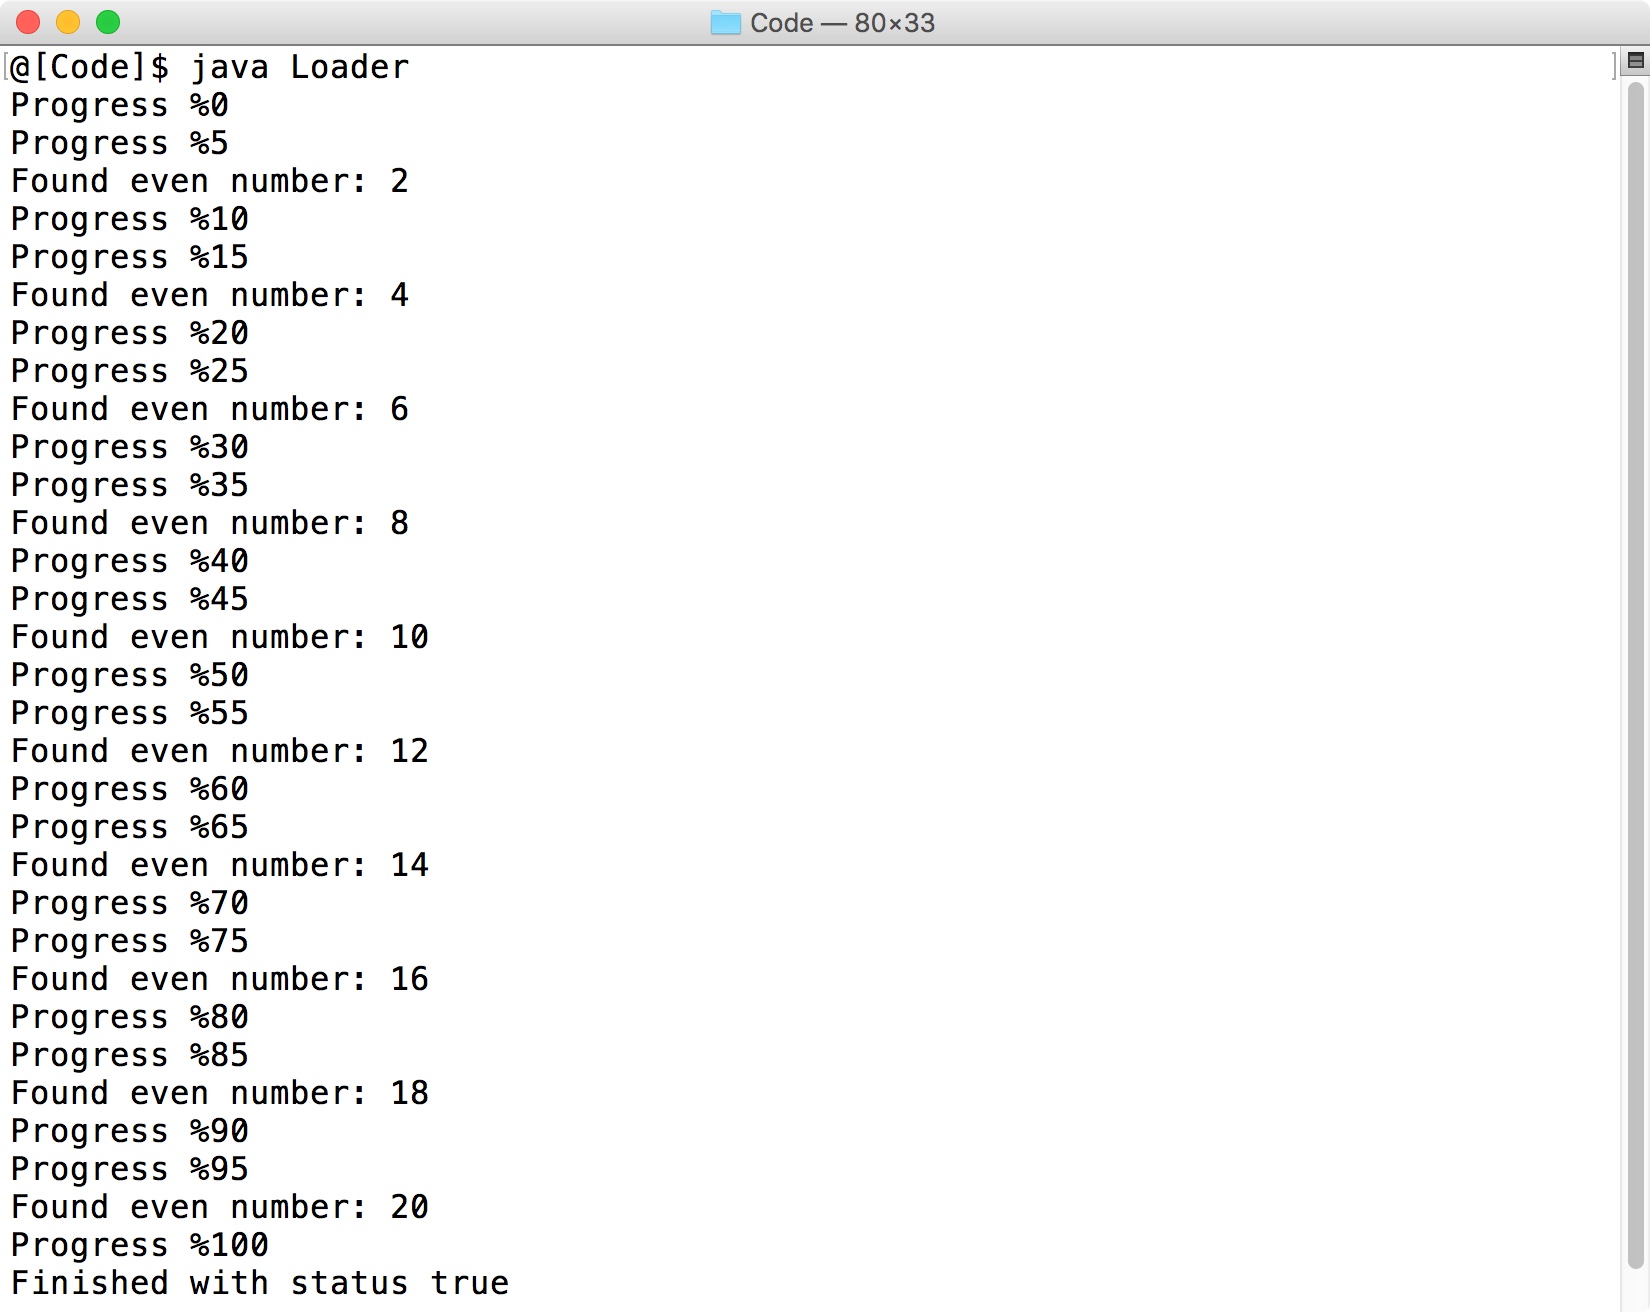Click on the "java Loader" command text

point(299,67)
